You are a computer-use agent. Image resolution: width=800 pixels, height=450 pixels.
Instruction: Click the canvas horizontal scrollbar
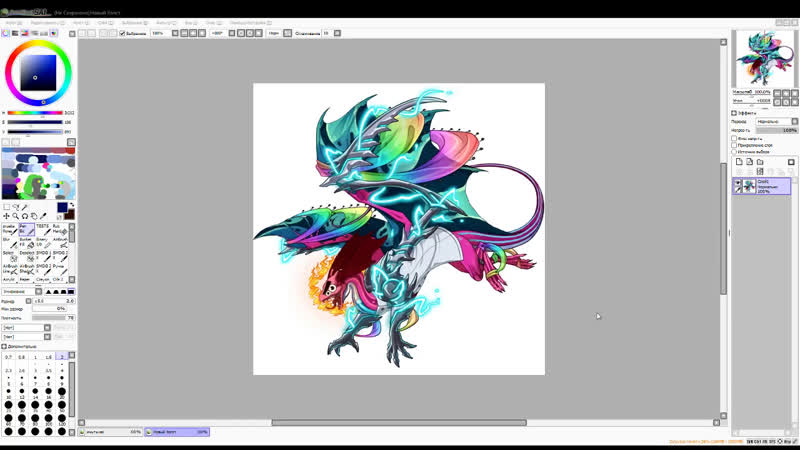click(x=398, y=422)
